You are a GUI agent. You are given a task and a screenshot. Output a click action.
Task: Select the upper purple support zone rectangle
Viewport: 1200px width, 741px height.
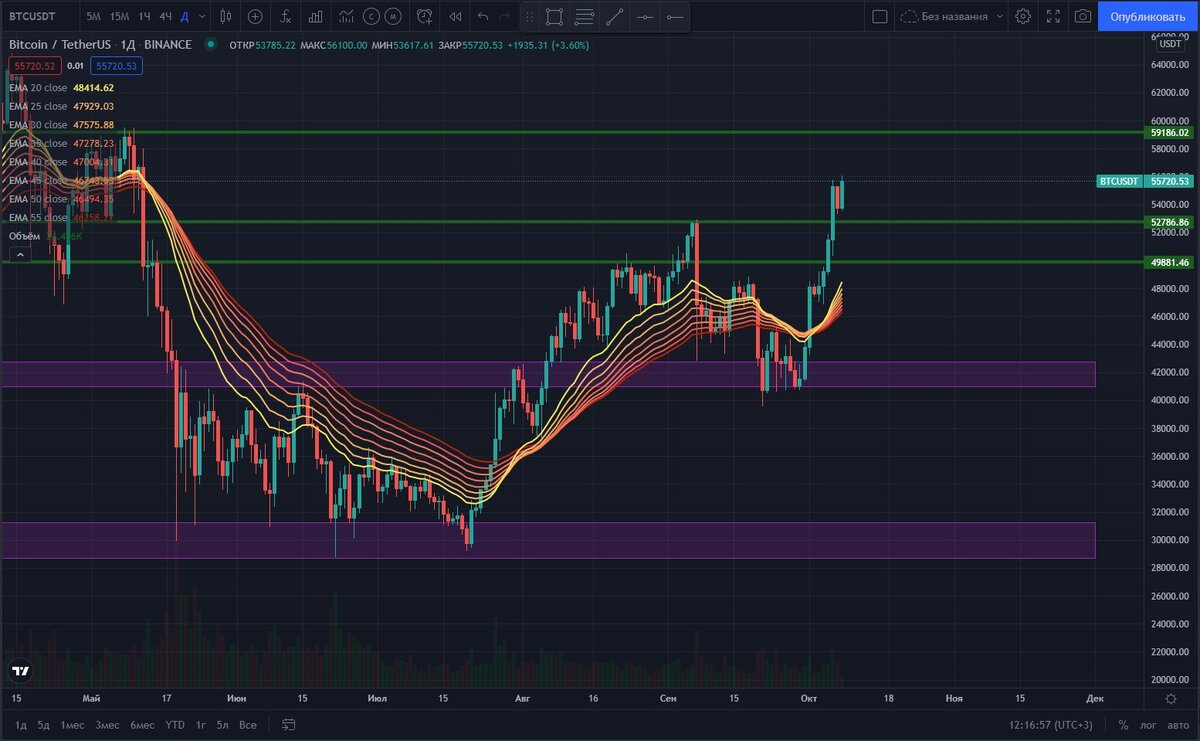(548, 374)
